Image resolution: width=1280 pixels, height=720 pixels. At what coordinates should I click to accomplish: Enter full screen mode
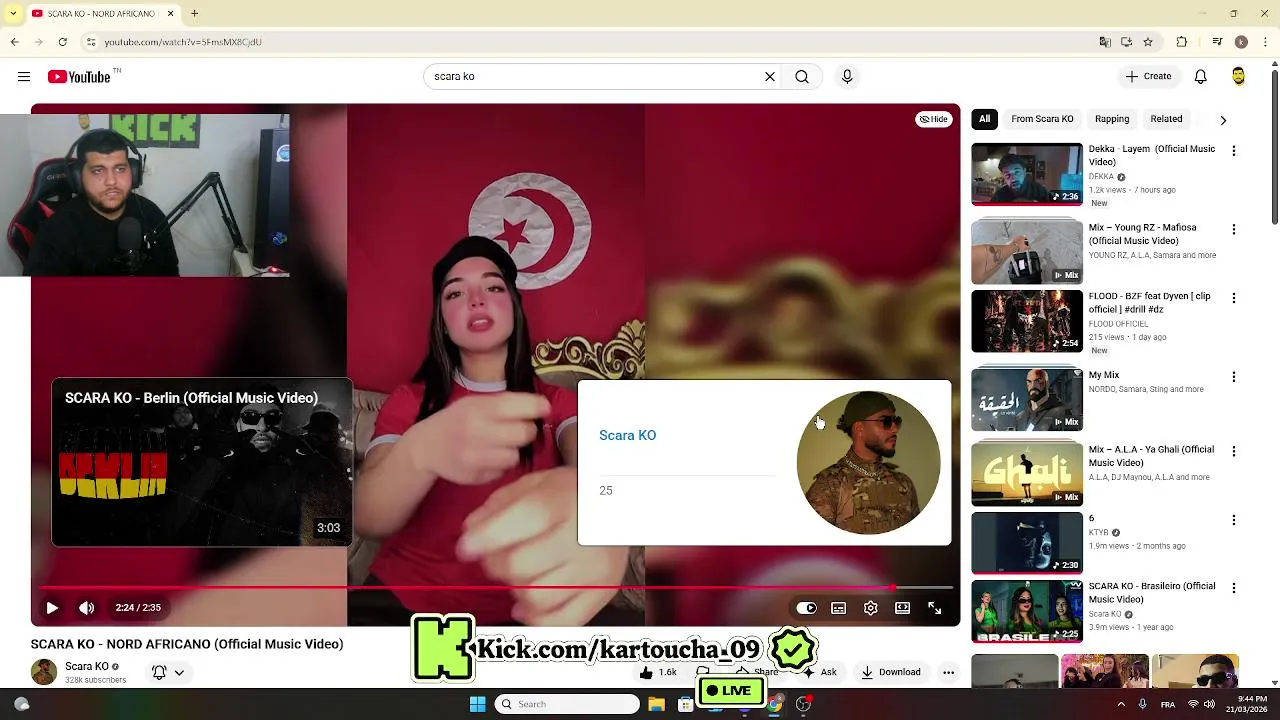click(x=935, y=608)
